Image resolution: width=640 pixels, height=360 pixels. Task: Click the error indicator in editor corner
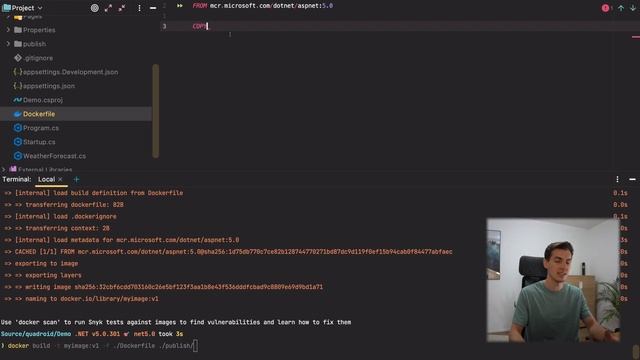(x=605, y=8)
